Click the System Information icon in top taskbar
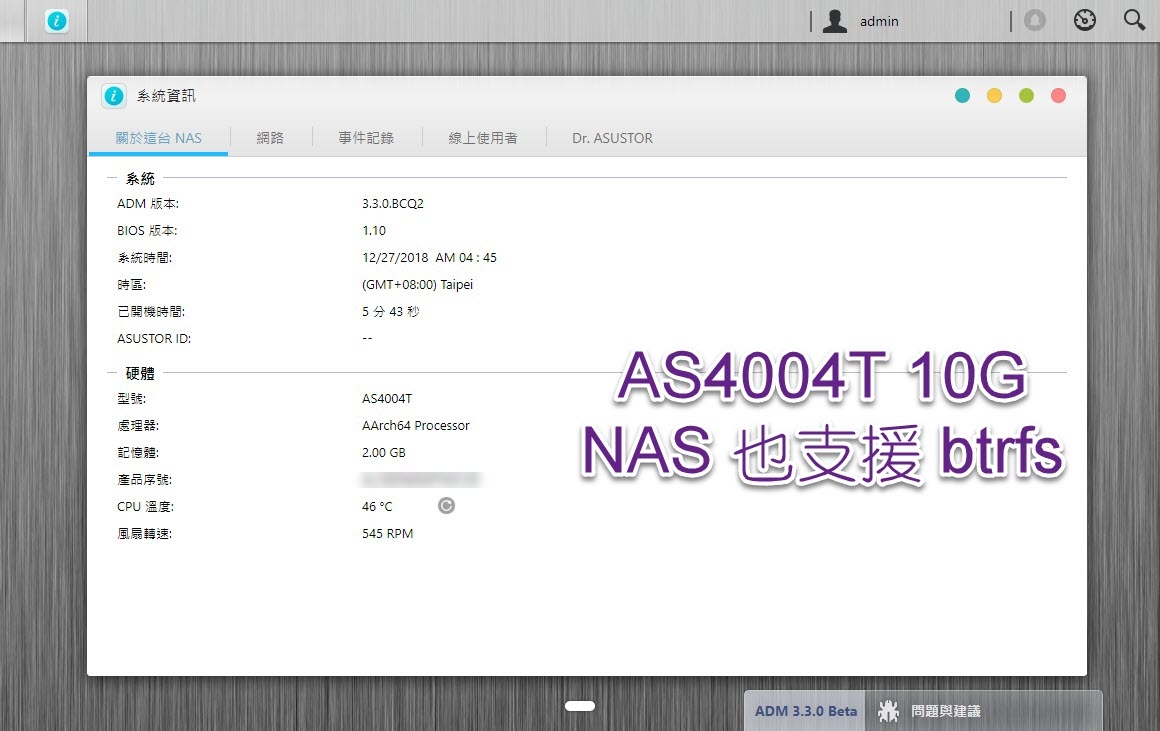 [57, 21]
